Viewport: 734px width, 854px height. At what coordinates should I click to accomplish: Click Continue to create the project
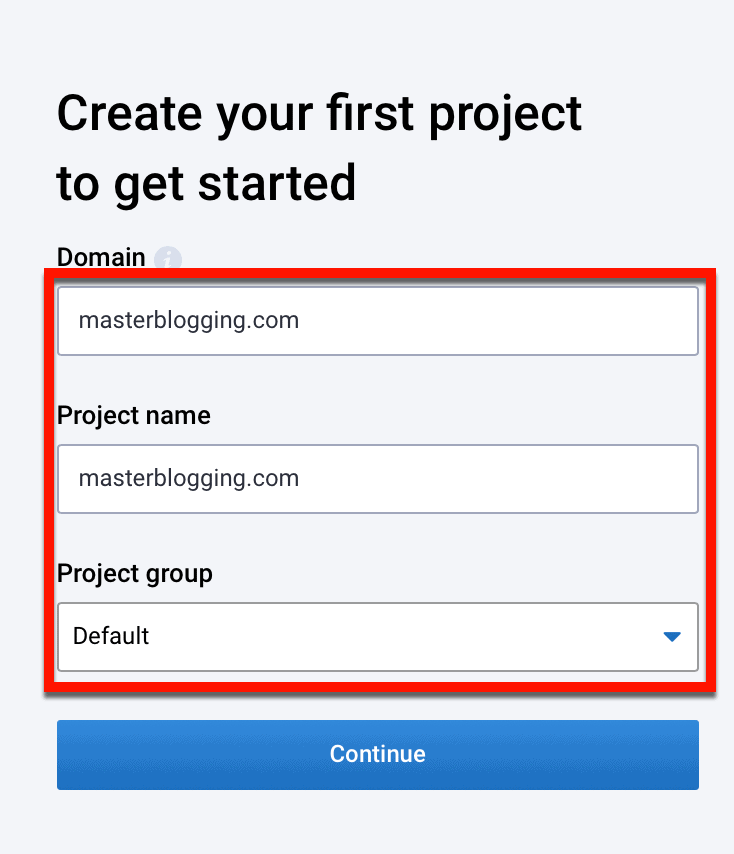(377, 755)
